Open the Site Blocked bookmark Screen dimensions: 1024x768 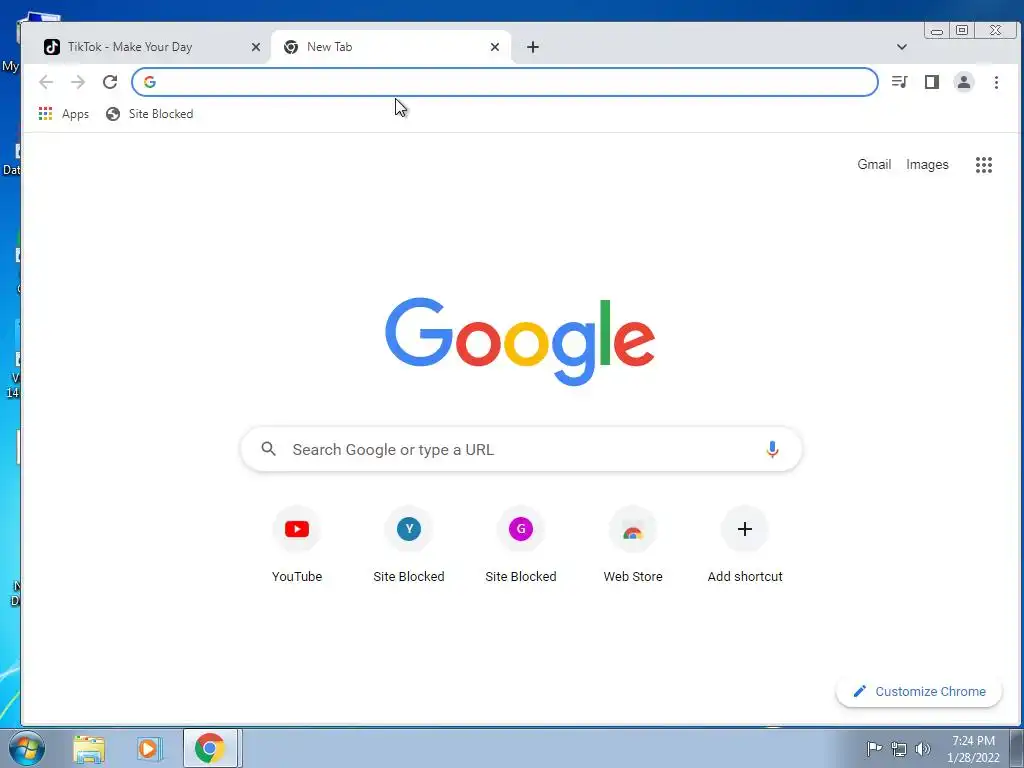click(x=150, y=114)
